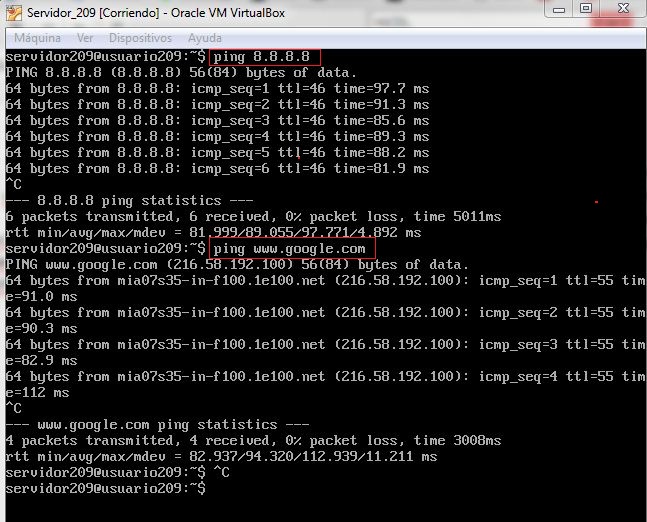Maximize the Servidor_209 VM window

tap(584, 9)
